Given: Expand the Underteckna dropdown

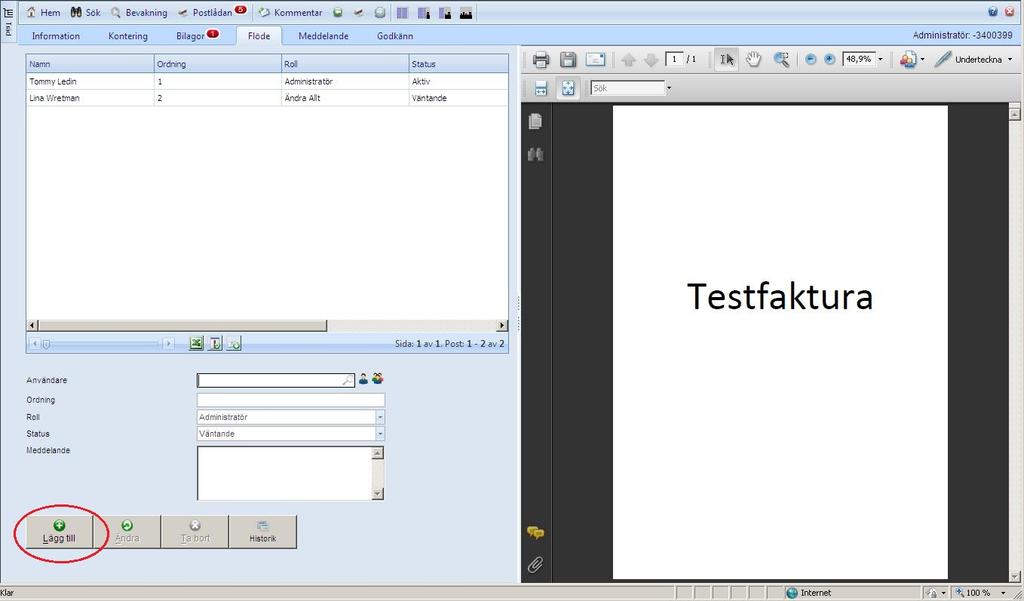Looking at the screenshot, I should [1010, 59].
